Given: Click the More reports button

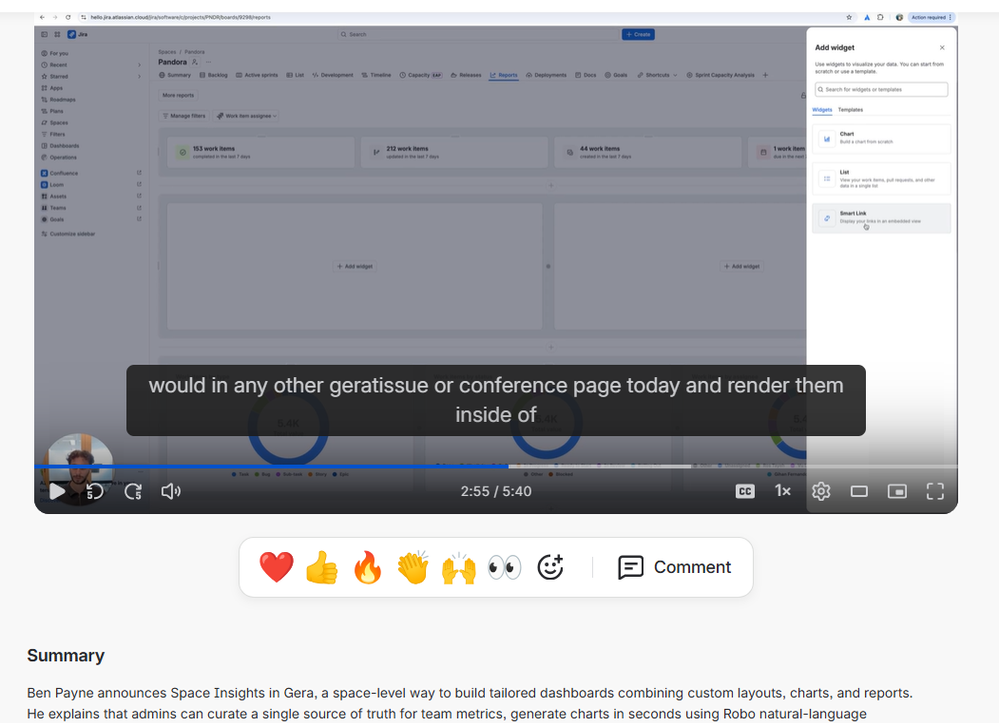Looking at the screenshot, I should [x=178, y=96].
